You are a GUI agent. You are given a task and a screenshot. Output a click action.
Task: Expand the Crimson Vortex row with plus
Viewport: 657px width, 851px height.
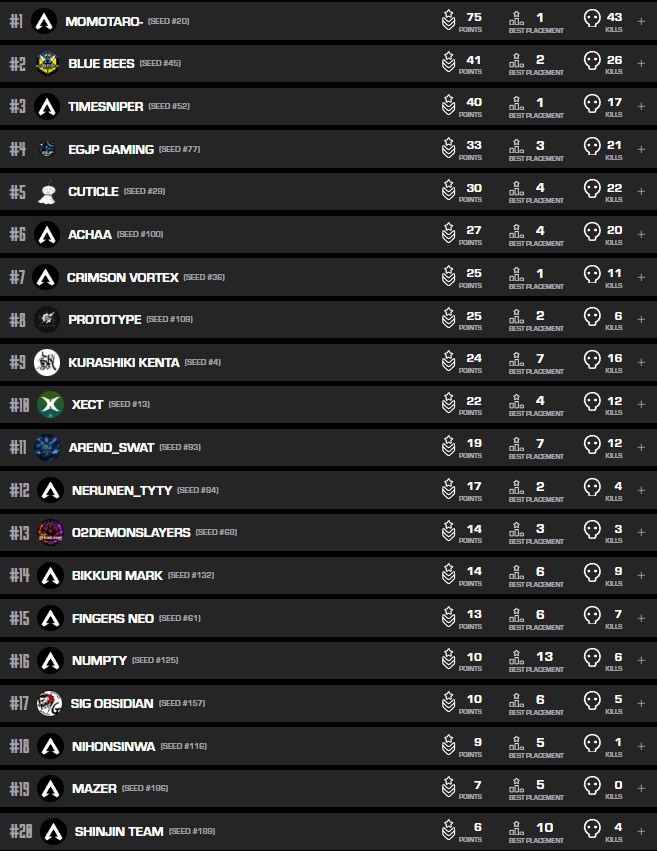641,276
